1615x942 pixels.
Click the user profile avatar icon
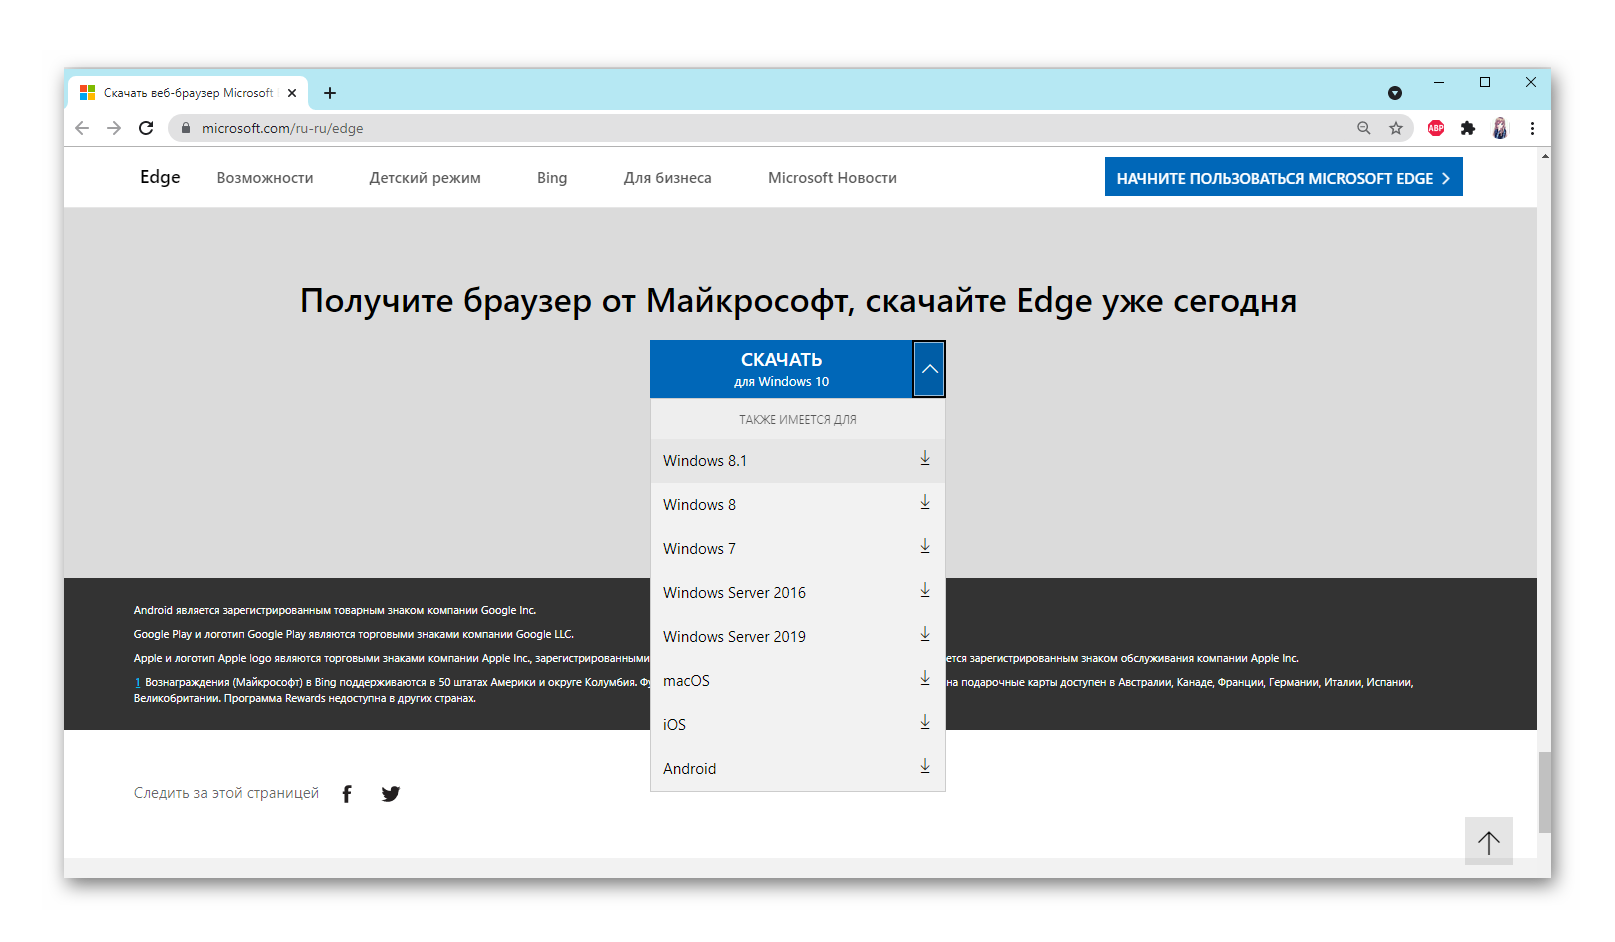[x=1500, y=128]
